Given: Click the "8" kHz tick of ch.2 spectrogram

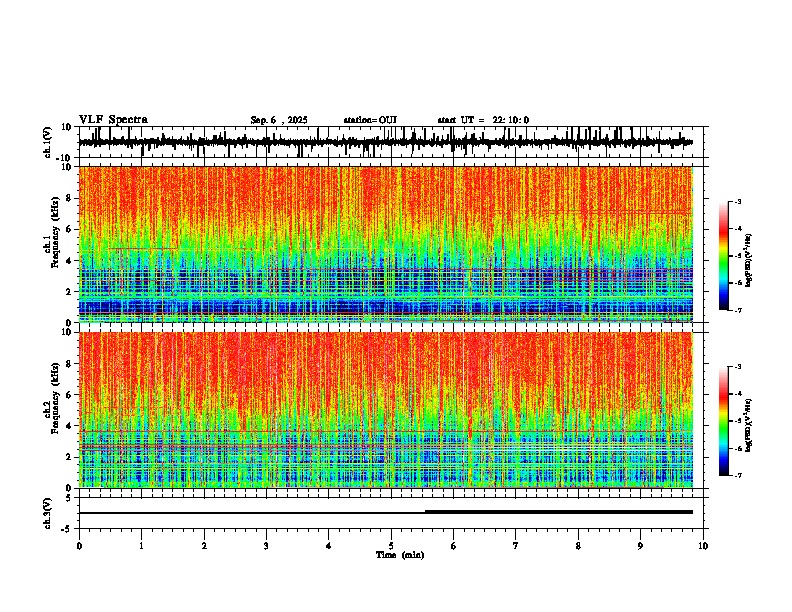Looking at the screenshot, I should pos(69,364).
